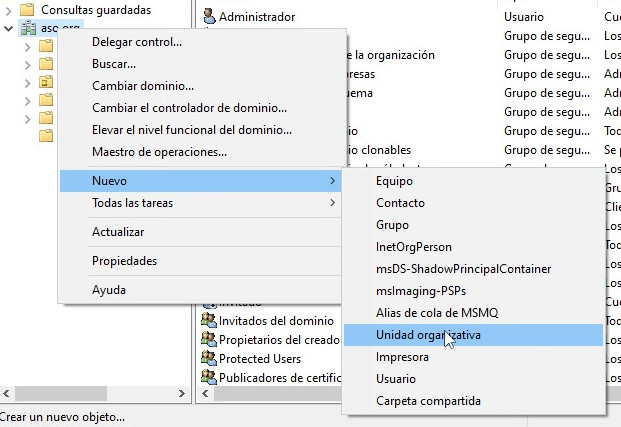The image size is (621, 427).
Task: Select the Administrador user icon
Action: [208, 16]
